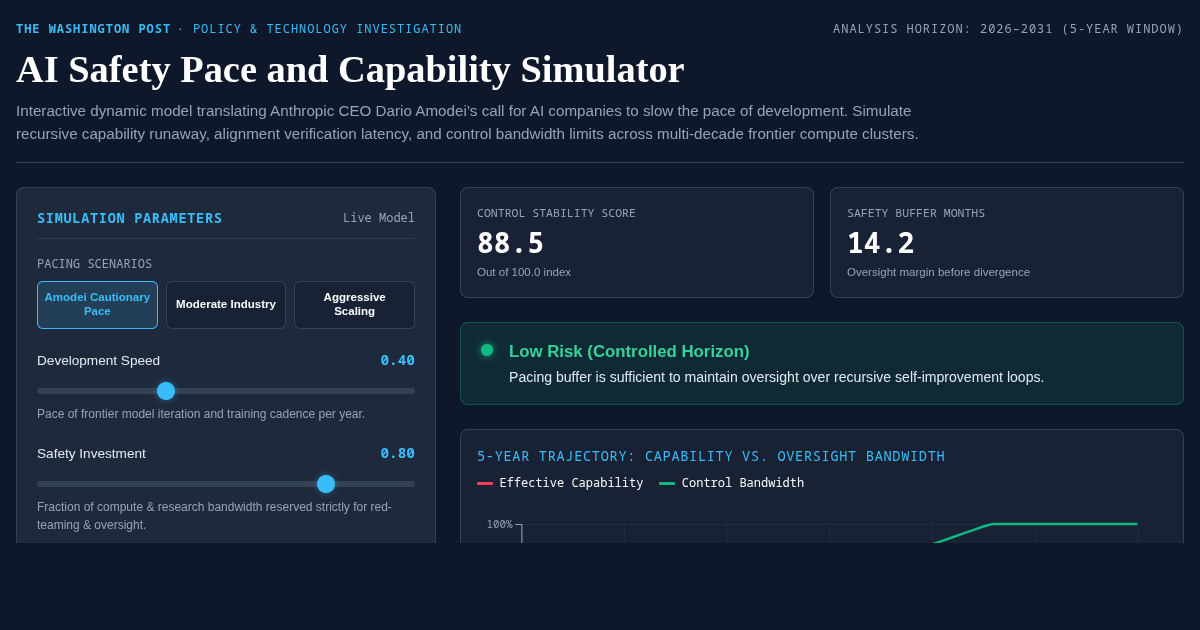The height and width of the screenshot is (630, 1200).
Task: Click the Development Speed slider handle
Action: (x=166, y=391)
